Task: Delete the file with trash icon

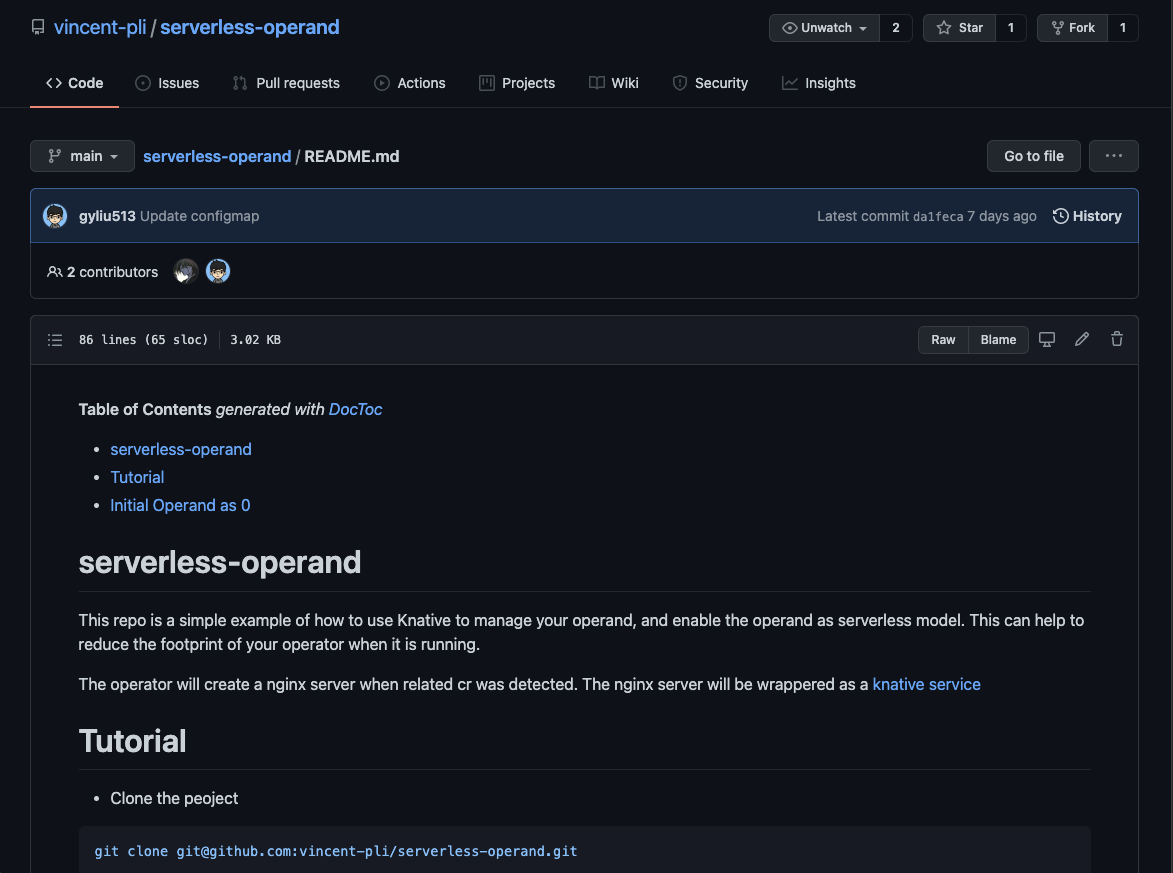Action: pyautogui.click(x=1117, y=340)
